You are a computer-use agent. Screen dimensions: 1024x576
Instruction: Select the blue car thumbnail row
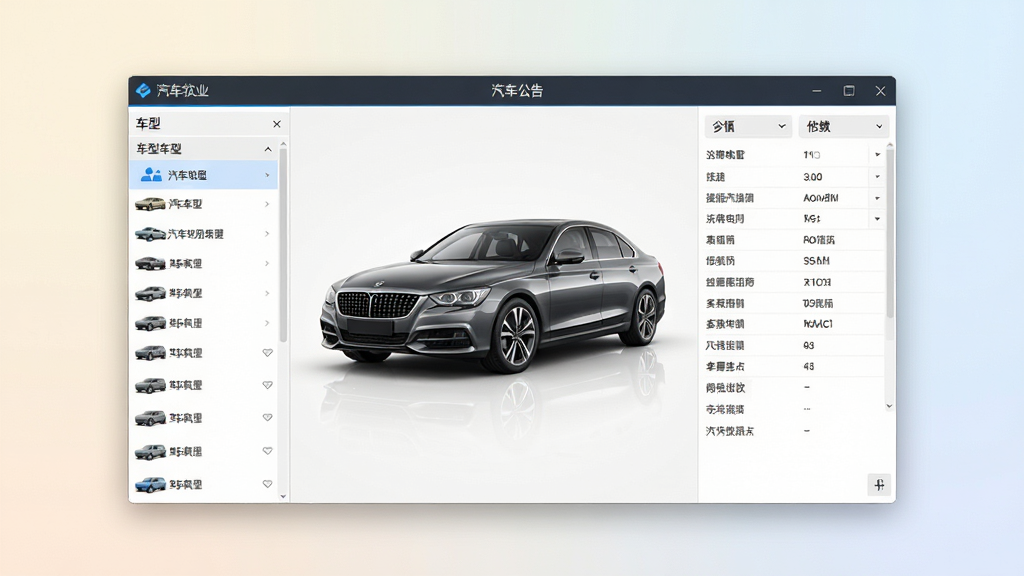[x=203, y=485]
